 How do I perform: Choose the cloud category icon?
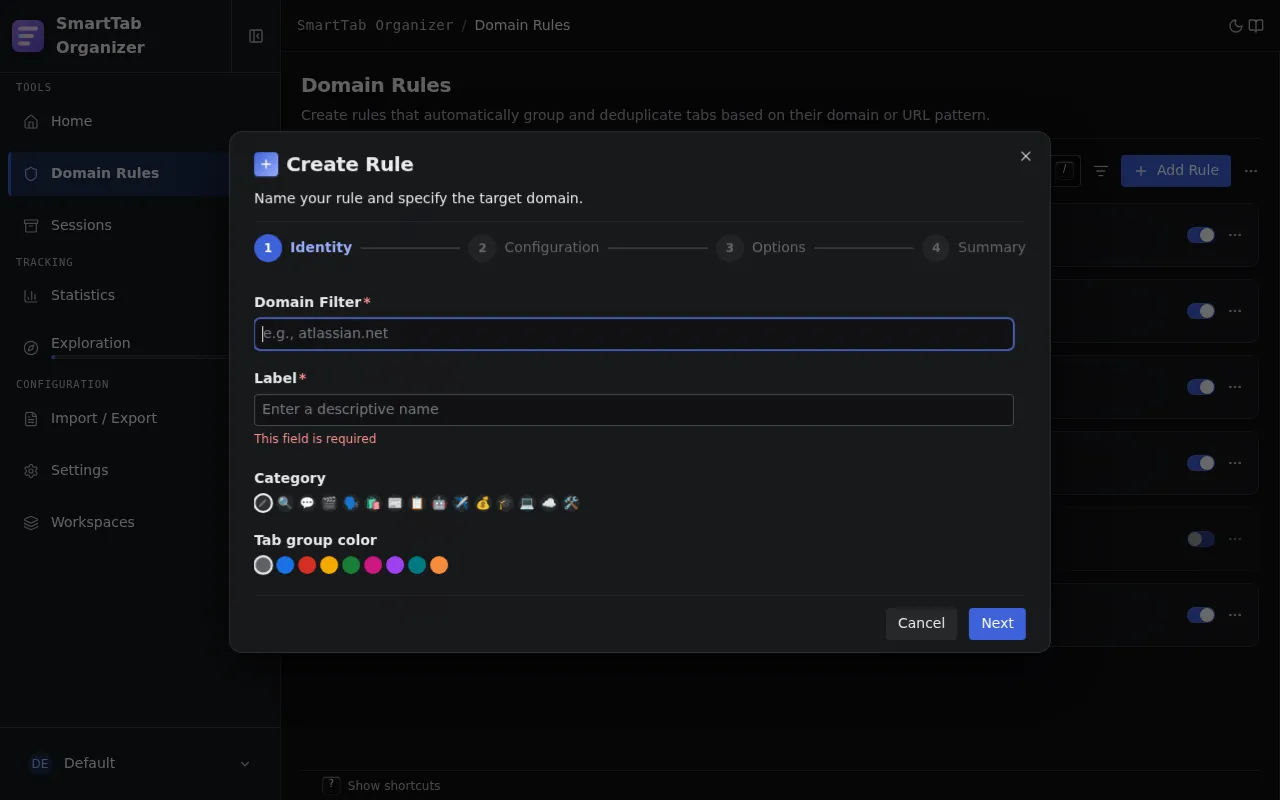549,503
